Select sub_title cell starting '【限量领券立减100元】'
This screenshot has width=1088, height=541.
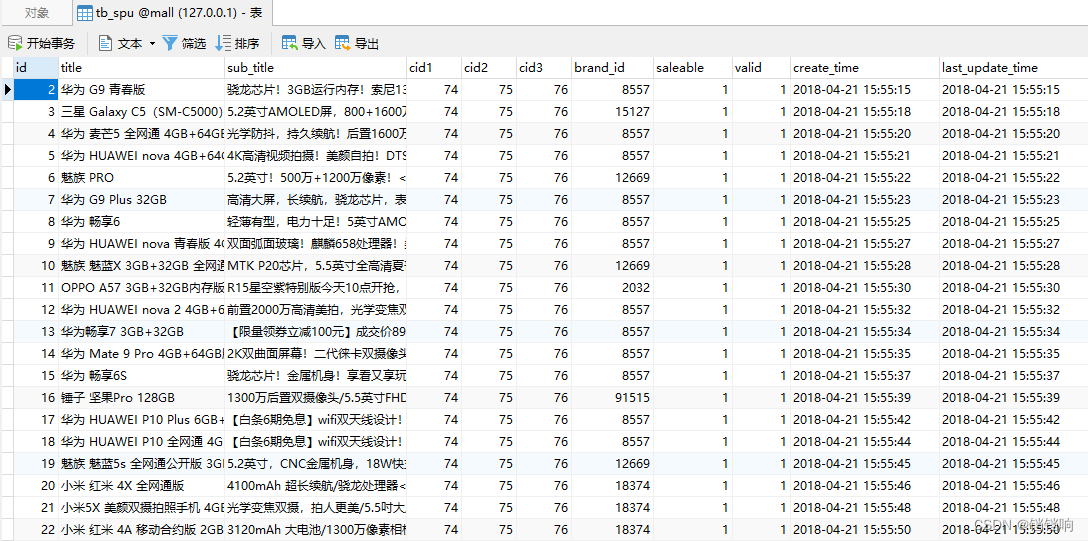[316, 332]
